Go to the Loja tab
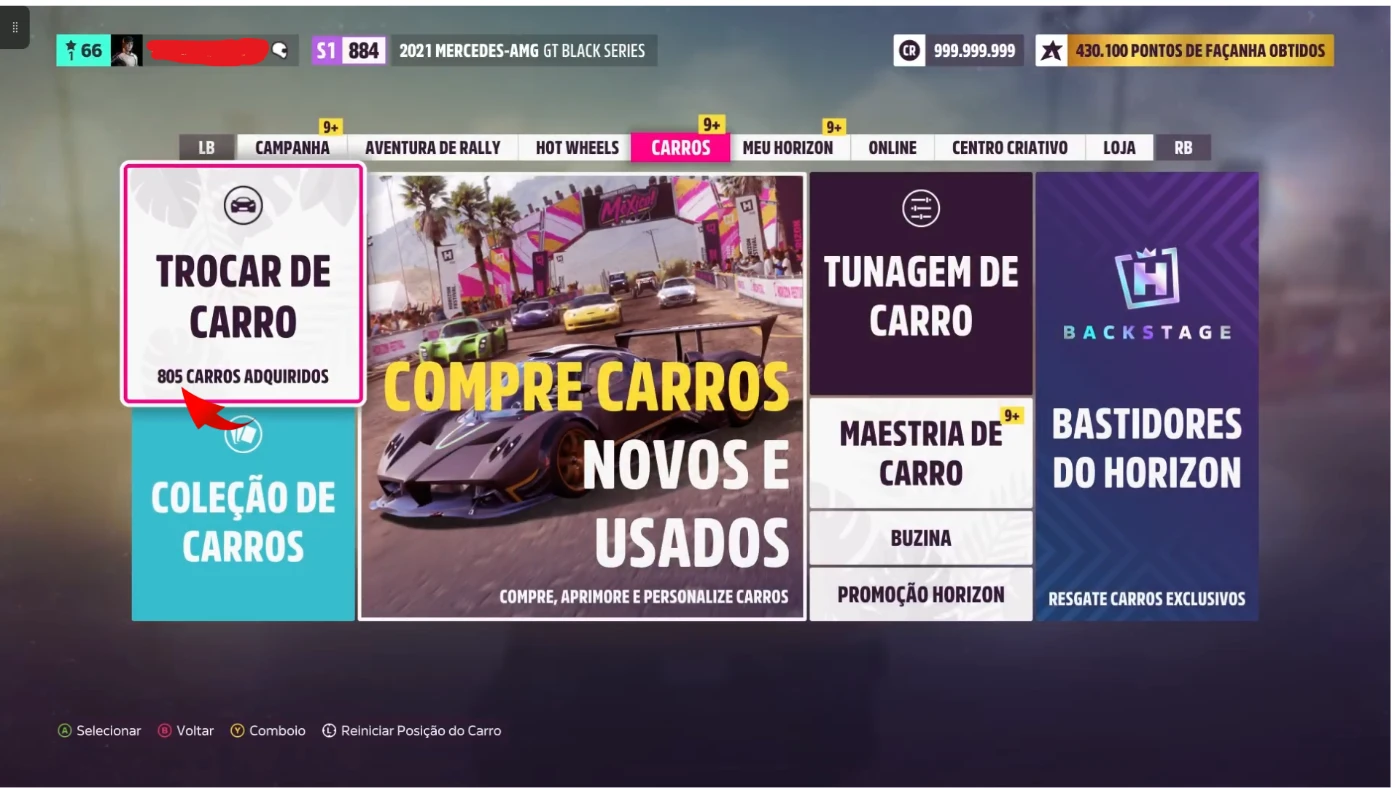Screen dimensions: 1400x788 coord(1118,148)
